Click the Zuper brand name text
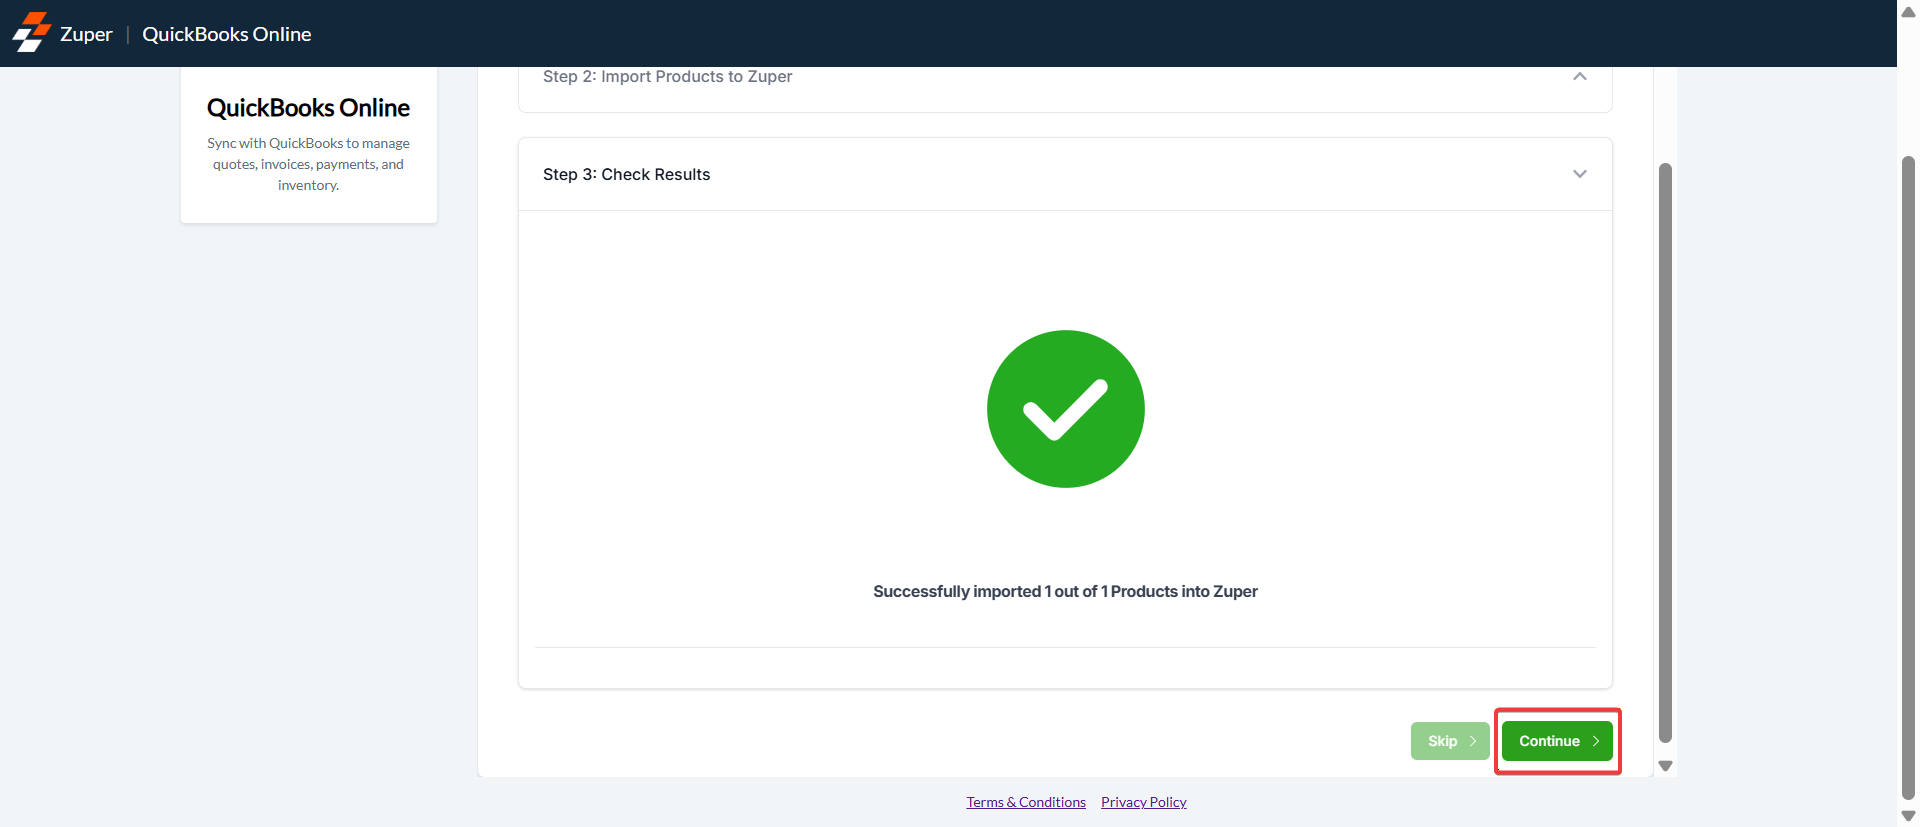 [x=86, y=34]
